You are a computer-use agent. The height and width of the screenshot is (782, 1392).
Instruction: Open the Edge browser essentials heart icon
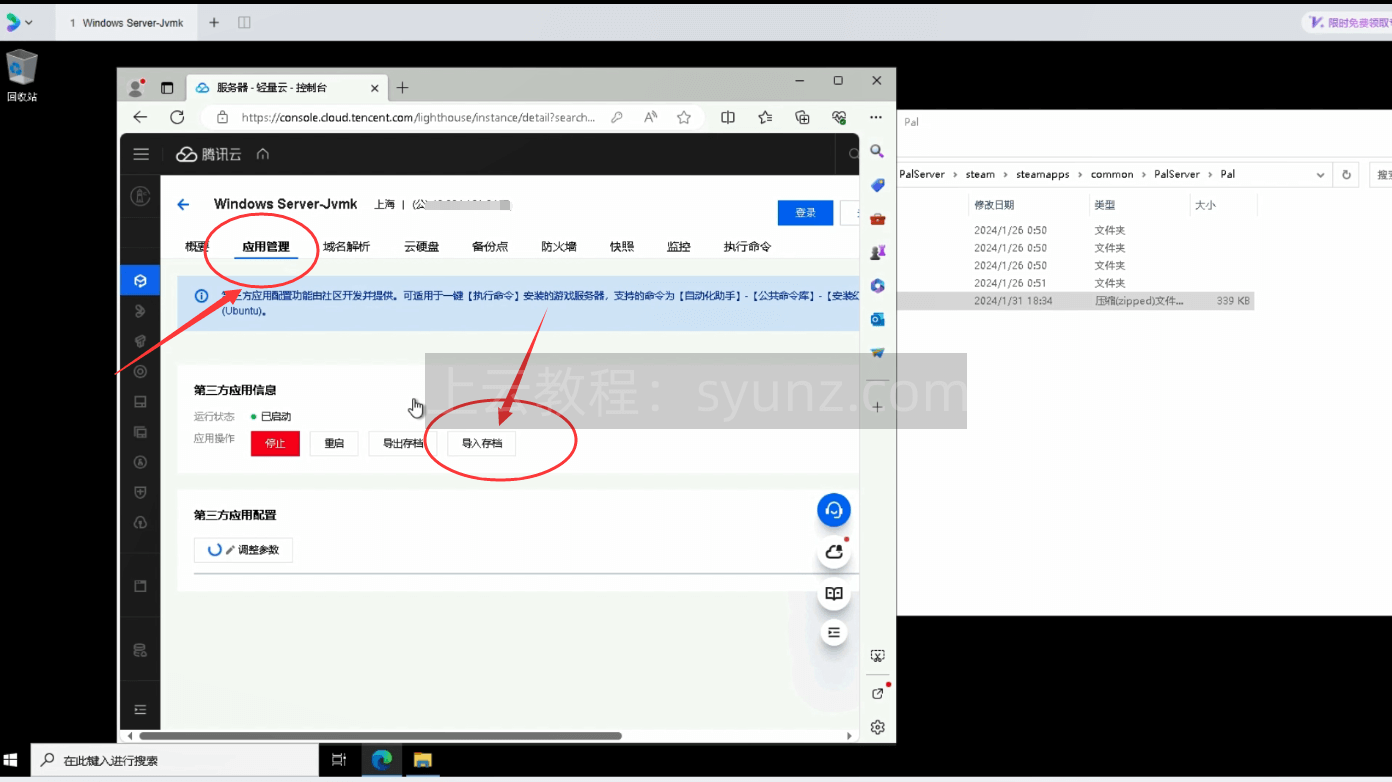click(x=839, y=117)
